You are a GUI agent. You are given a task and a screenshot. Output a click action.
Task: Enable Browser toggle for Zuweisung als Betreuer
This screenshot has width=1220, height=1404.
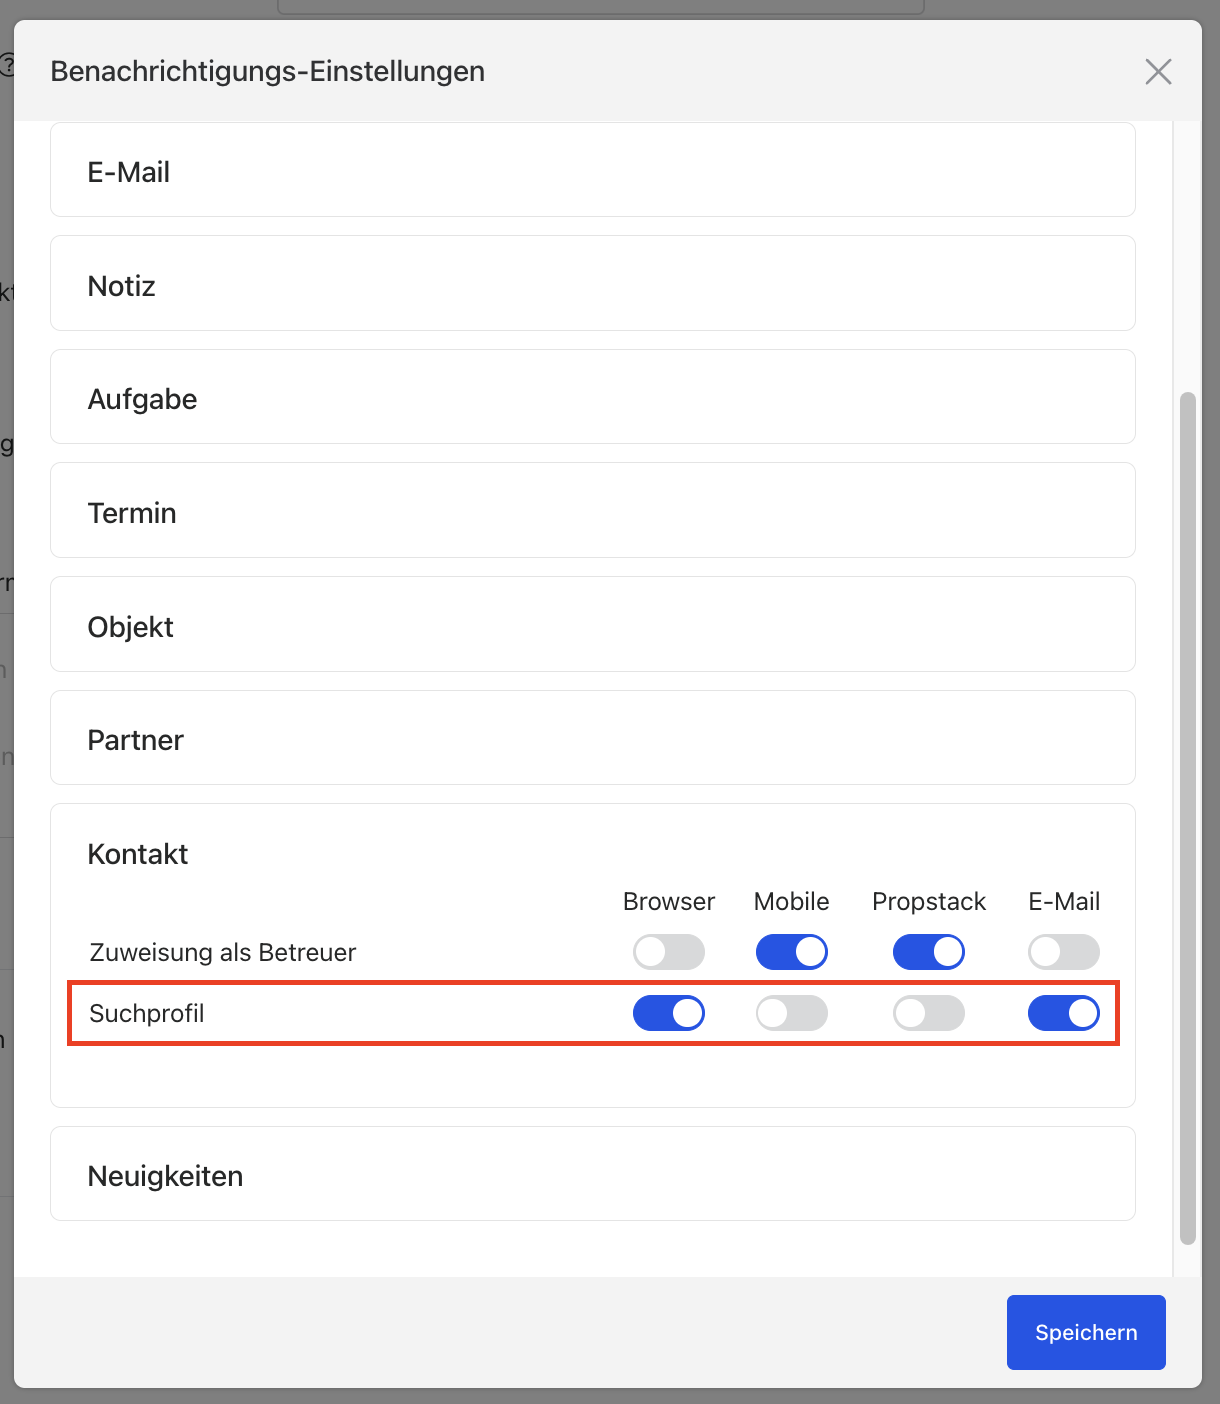[668, 952]
